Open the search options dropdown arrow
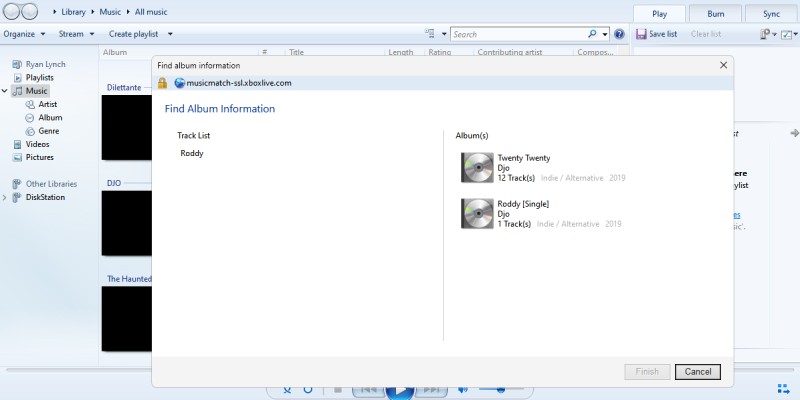 coord(605,34)
